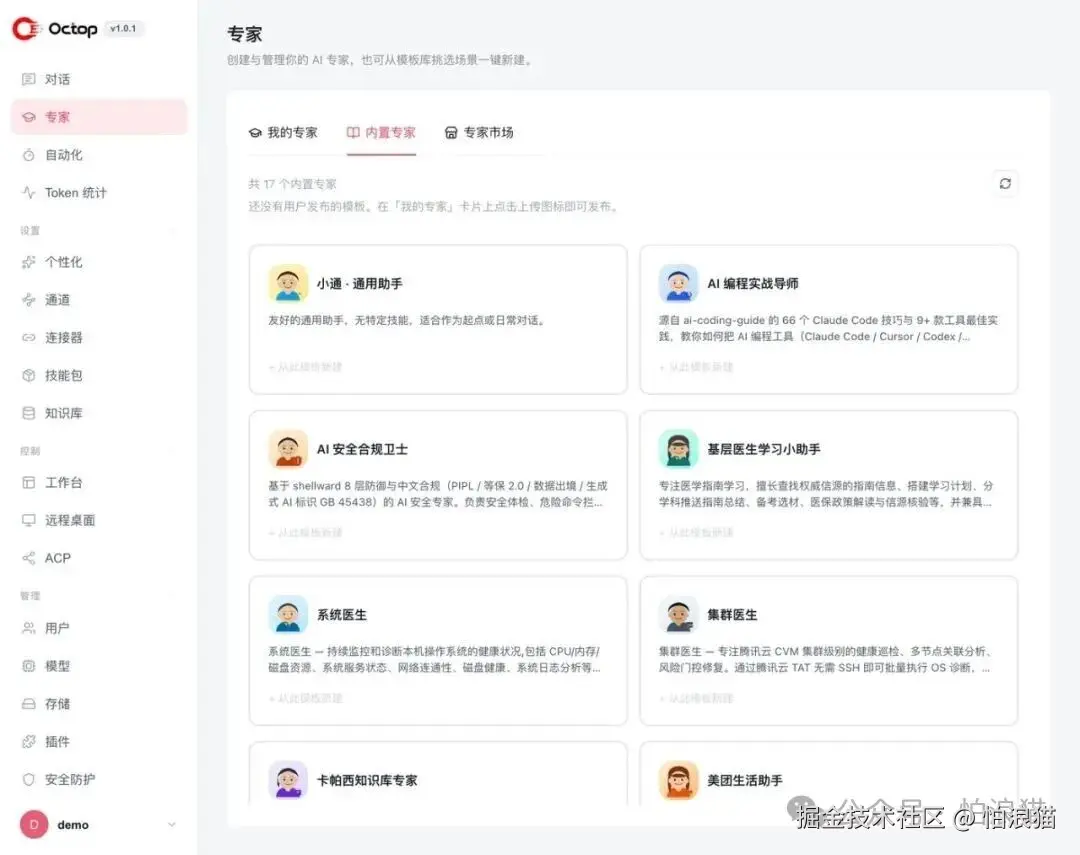Click the 美团生活助手 title
The width and height of the screenshot is (1080, 855).
tap(745, 781)
